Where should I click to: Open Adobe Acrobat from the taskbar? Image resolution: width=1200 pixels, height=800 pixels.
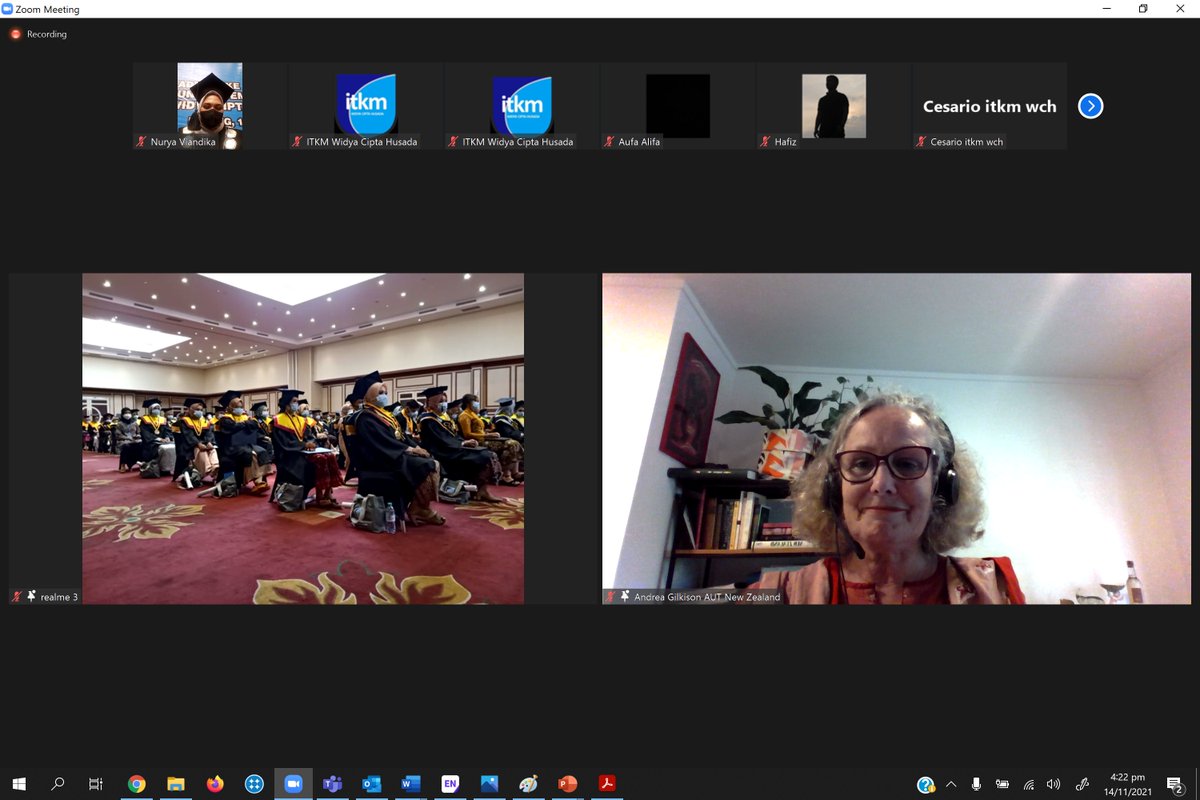[606, 784]
